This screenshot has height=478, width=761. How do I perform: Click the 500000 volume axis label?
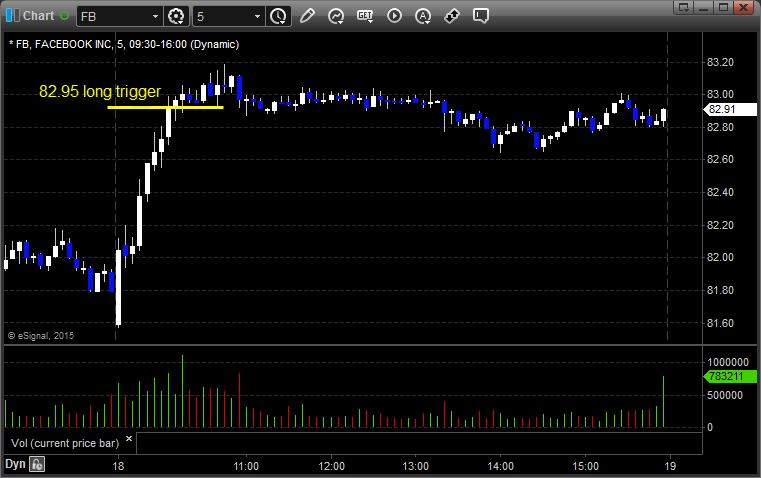725,396
